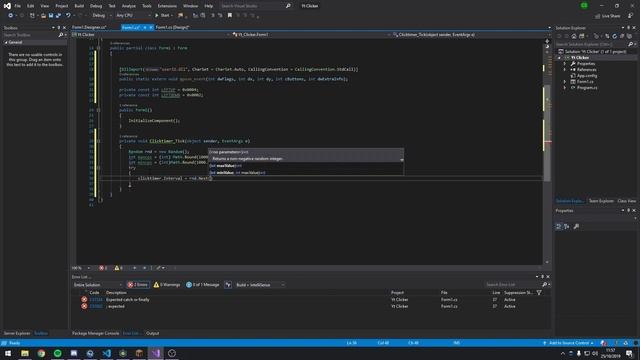Viewport: 640px width, 360px height.
Task: Switch to the Form1.Designer.cs tab
Action: (89, 27)
